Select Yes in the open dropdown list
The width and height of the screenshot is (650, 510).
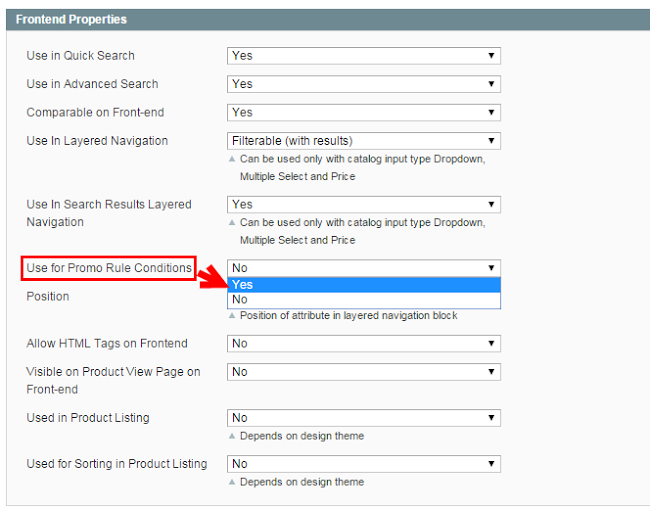(364, 284)
